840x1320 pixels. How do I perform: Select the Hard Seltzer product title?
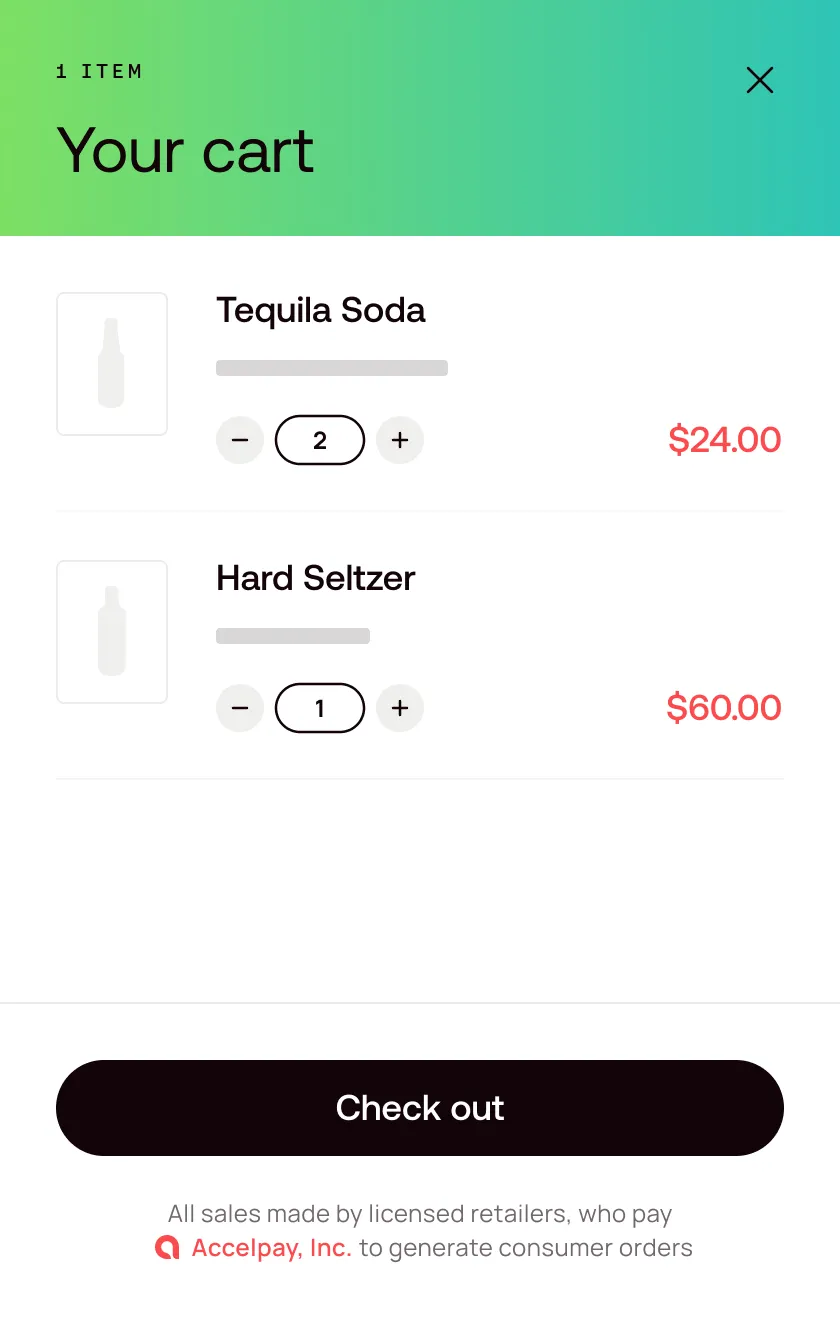click(316, 578)
